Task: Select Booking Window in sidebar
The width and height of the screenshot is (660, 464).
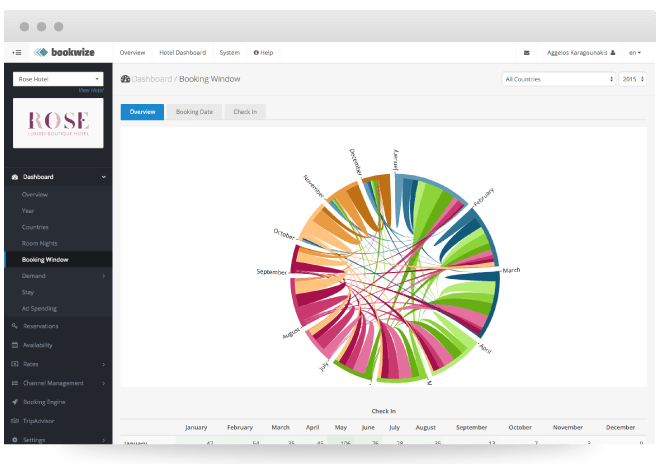Action: pyautogui.click(x=45, y=259)
